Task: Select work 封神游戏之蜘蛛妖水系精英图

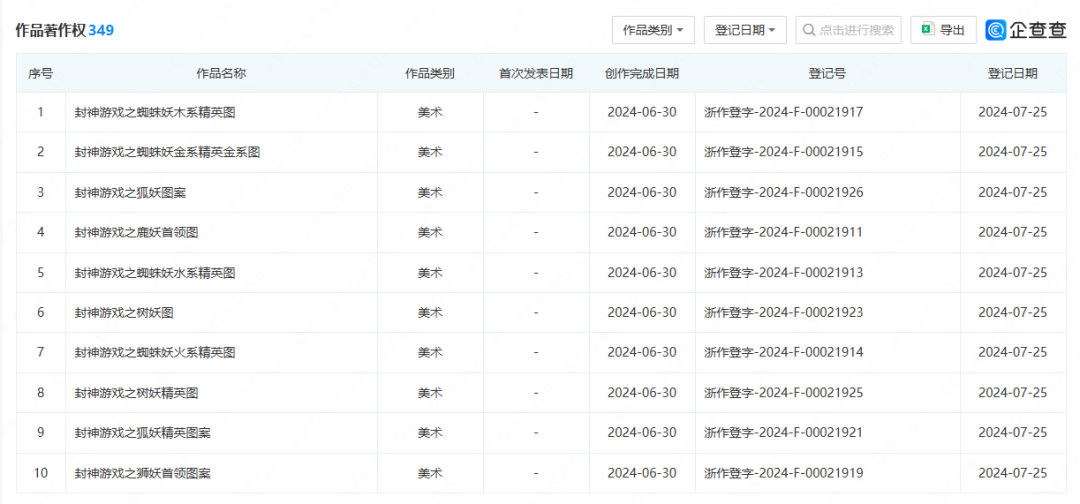Action: [155, 272]
